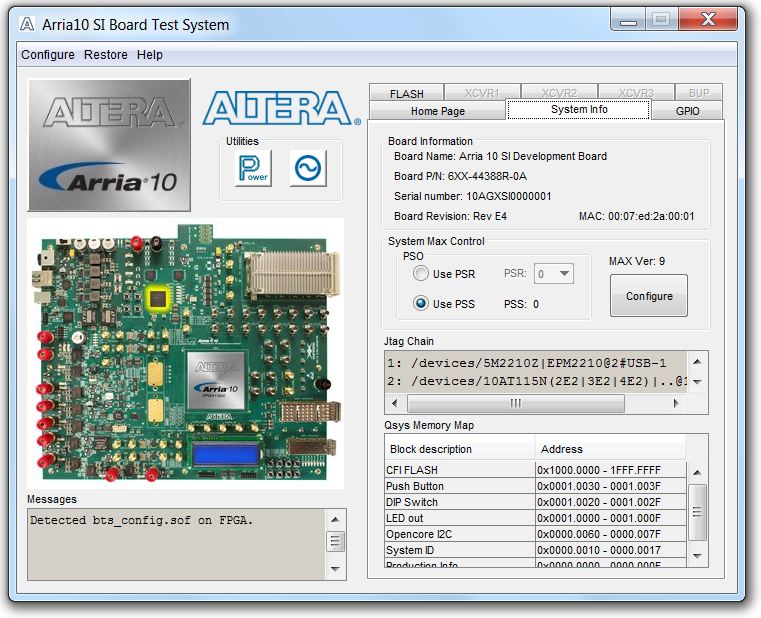Open the Configure menu
This screenshot has height=618, width=761.
[x=47, y=55]
